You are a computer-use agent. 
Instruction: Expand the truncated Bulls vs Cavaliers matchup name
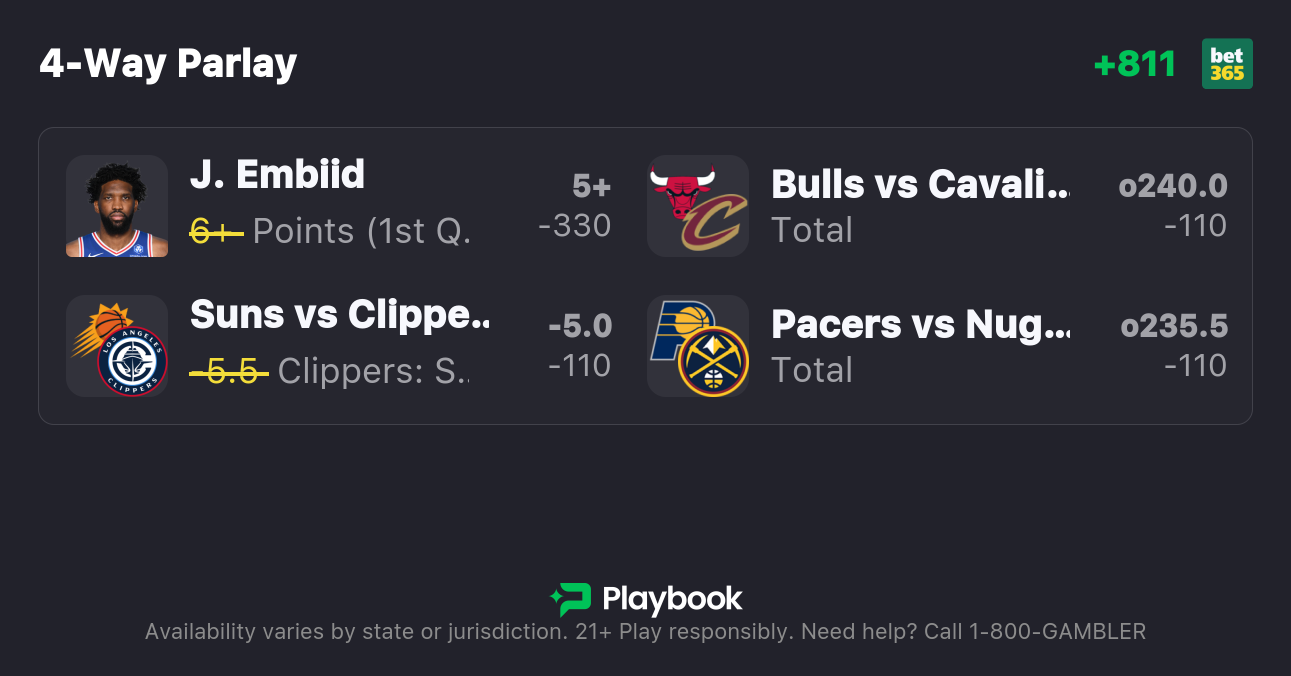pos(920,185)
